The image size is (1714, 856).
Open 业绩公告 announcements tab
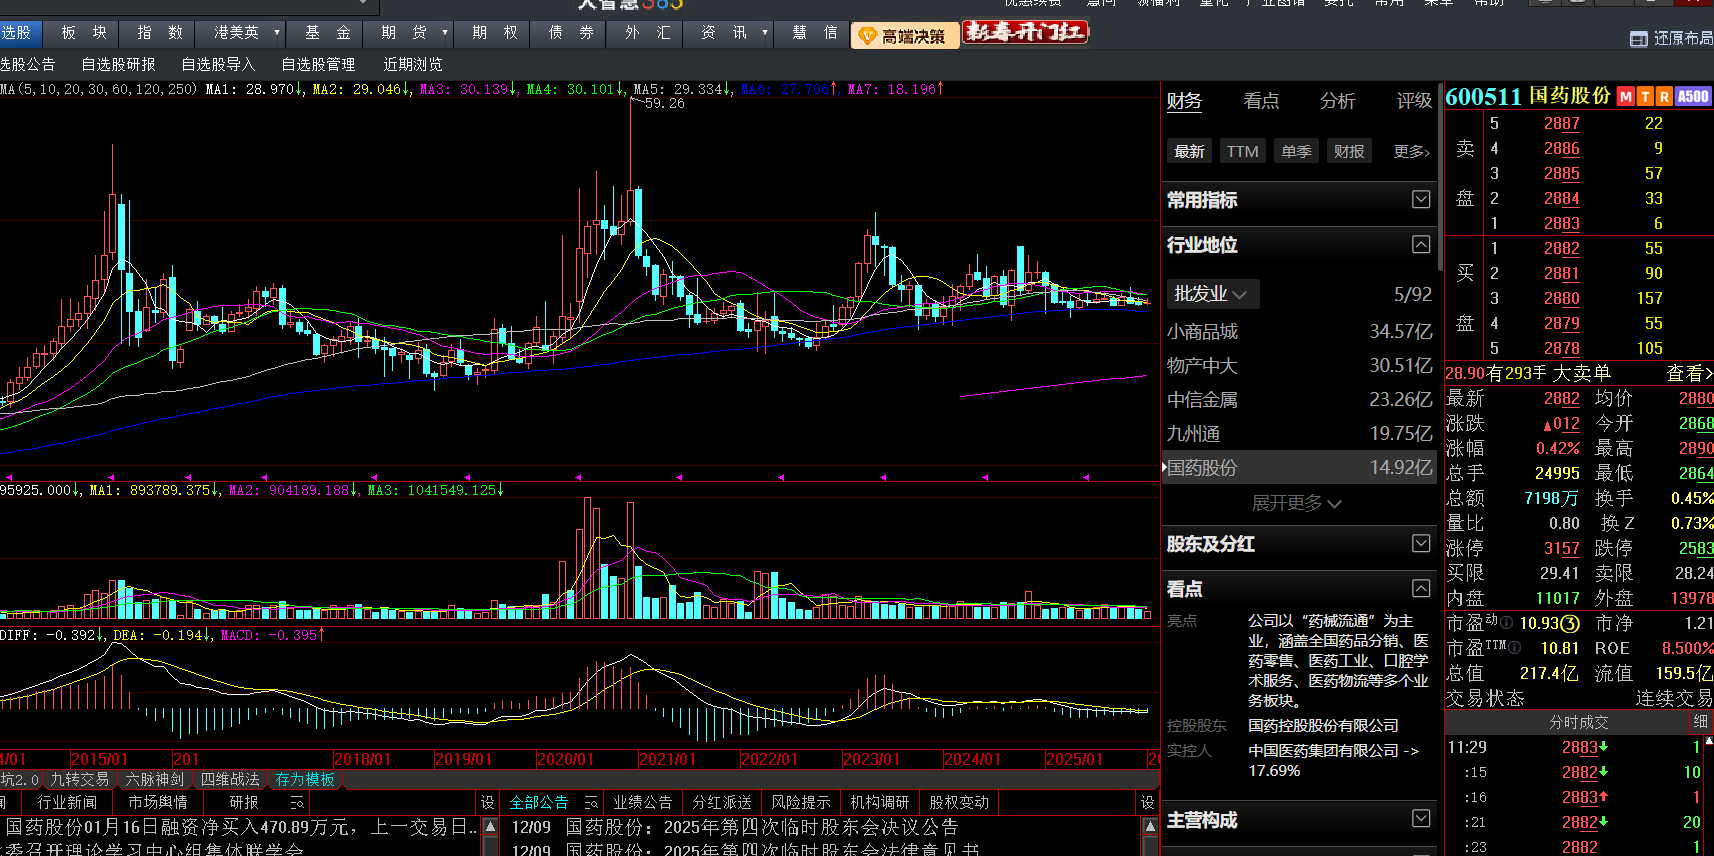(643, 802)
